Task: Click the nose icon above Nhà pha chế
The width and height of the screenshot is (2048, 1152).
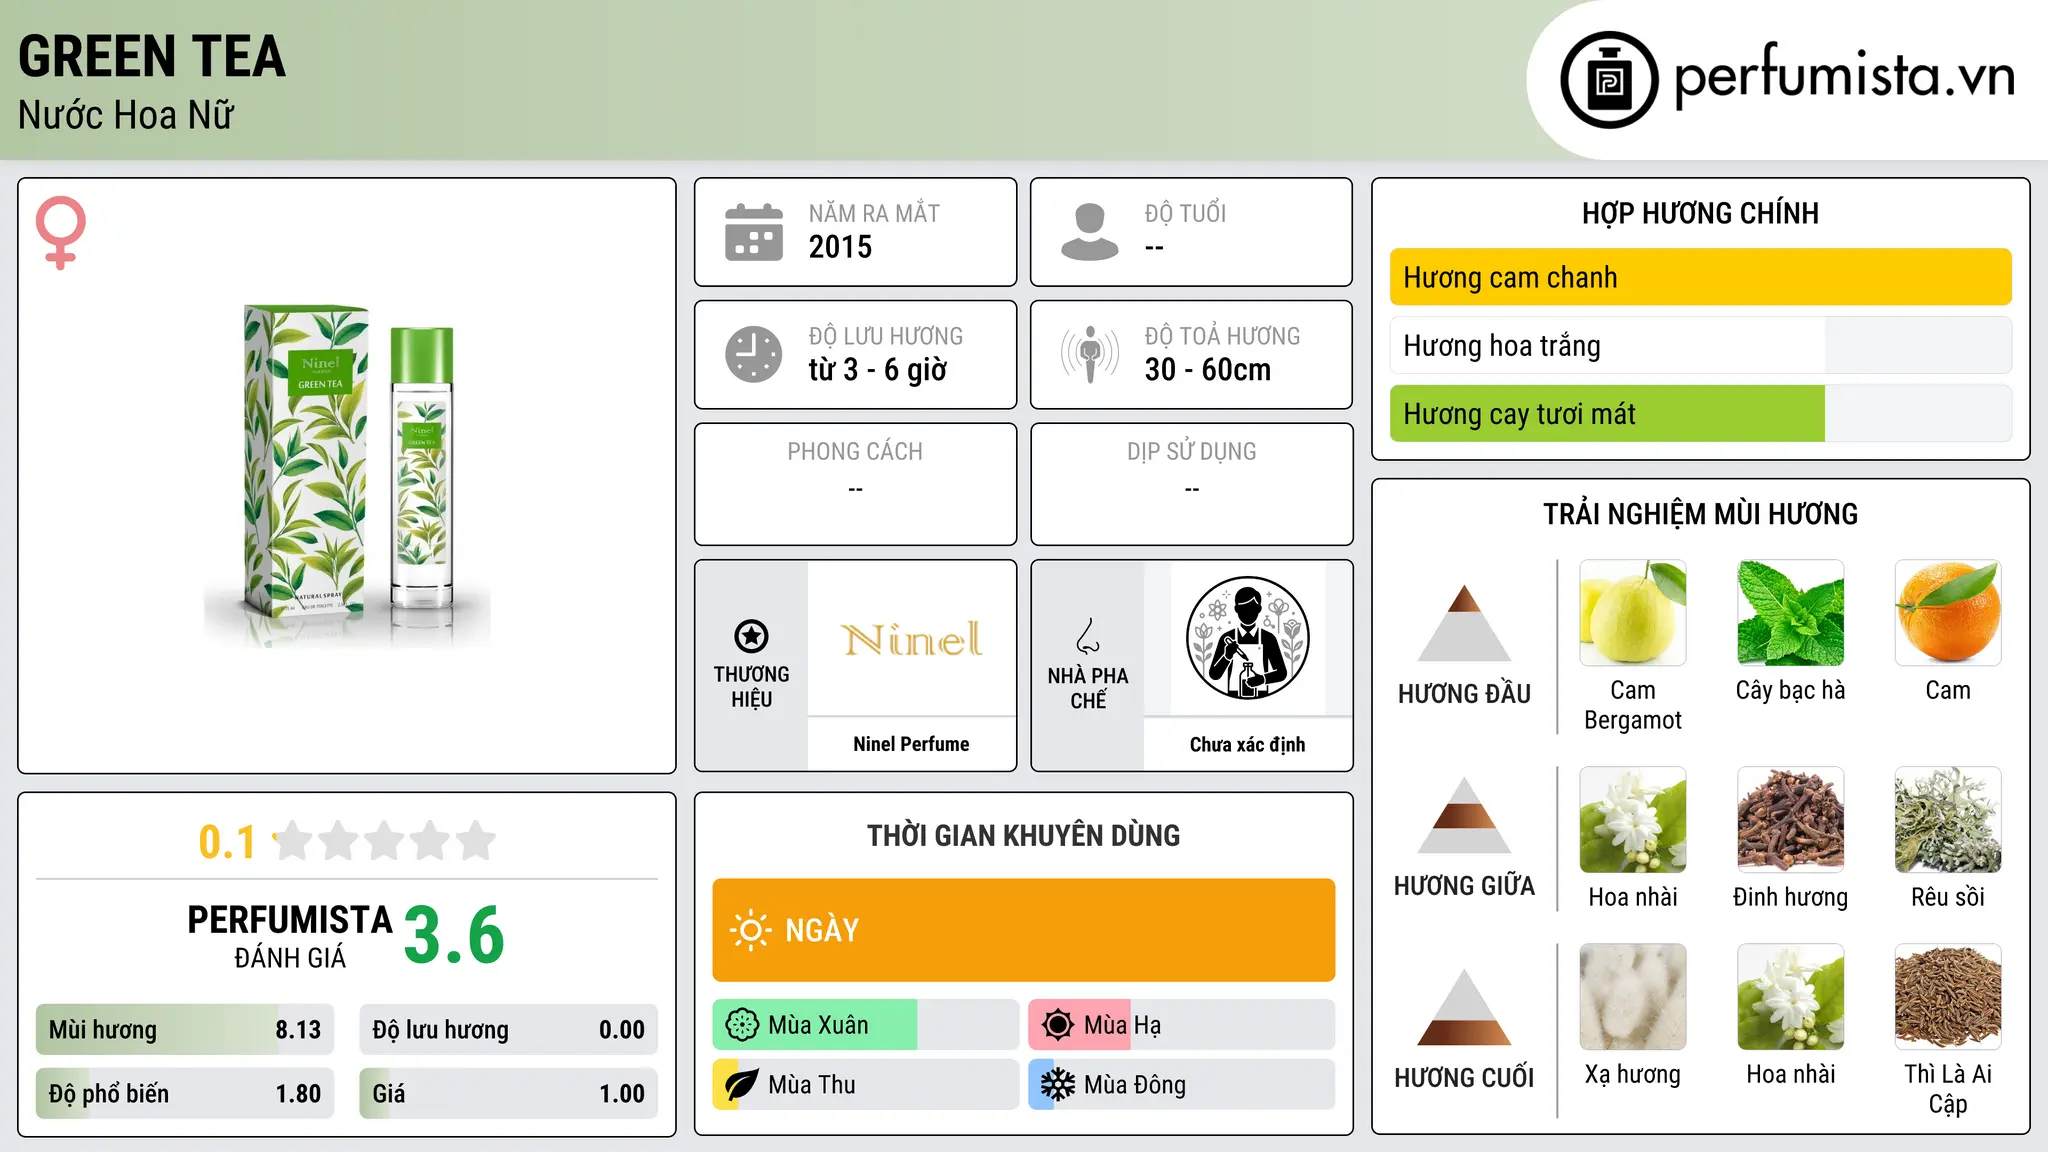Action: [1088, 636]
